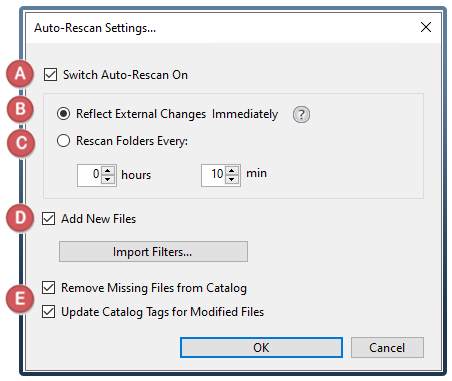This screenshot has width=452, height=381.
Task: Open the Import Filters dialog
Action: (153, 252)
